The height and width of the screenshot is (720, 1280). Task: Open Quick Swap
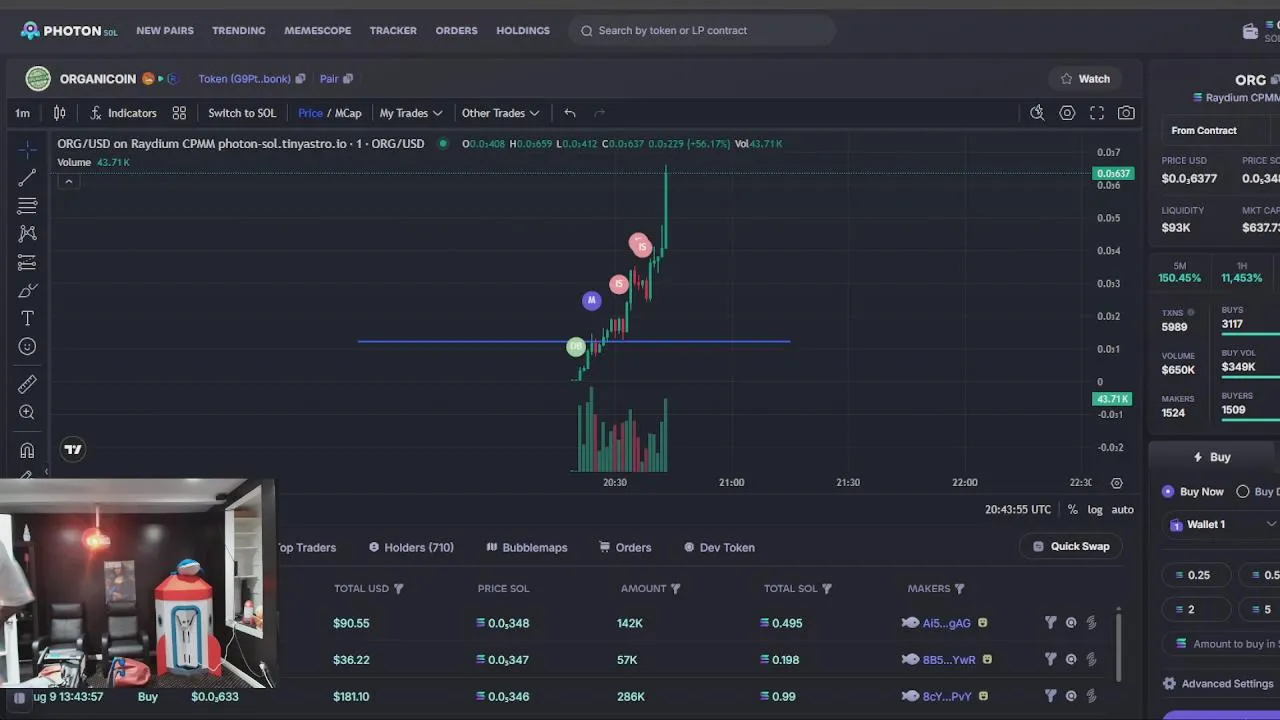(x=1071, y=547)
